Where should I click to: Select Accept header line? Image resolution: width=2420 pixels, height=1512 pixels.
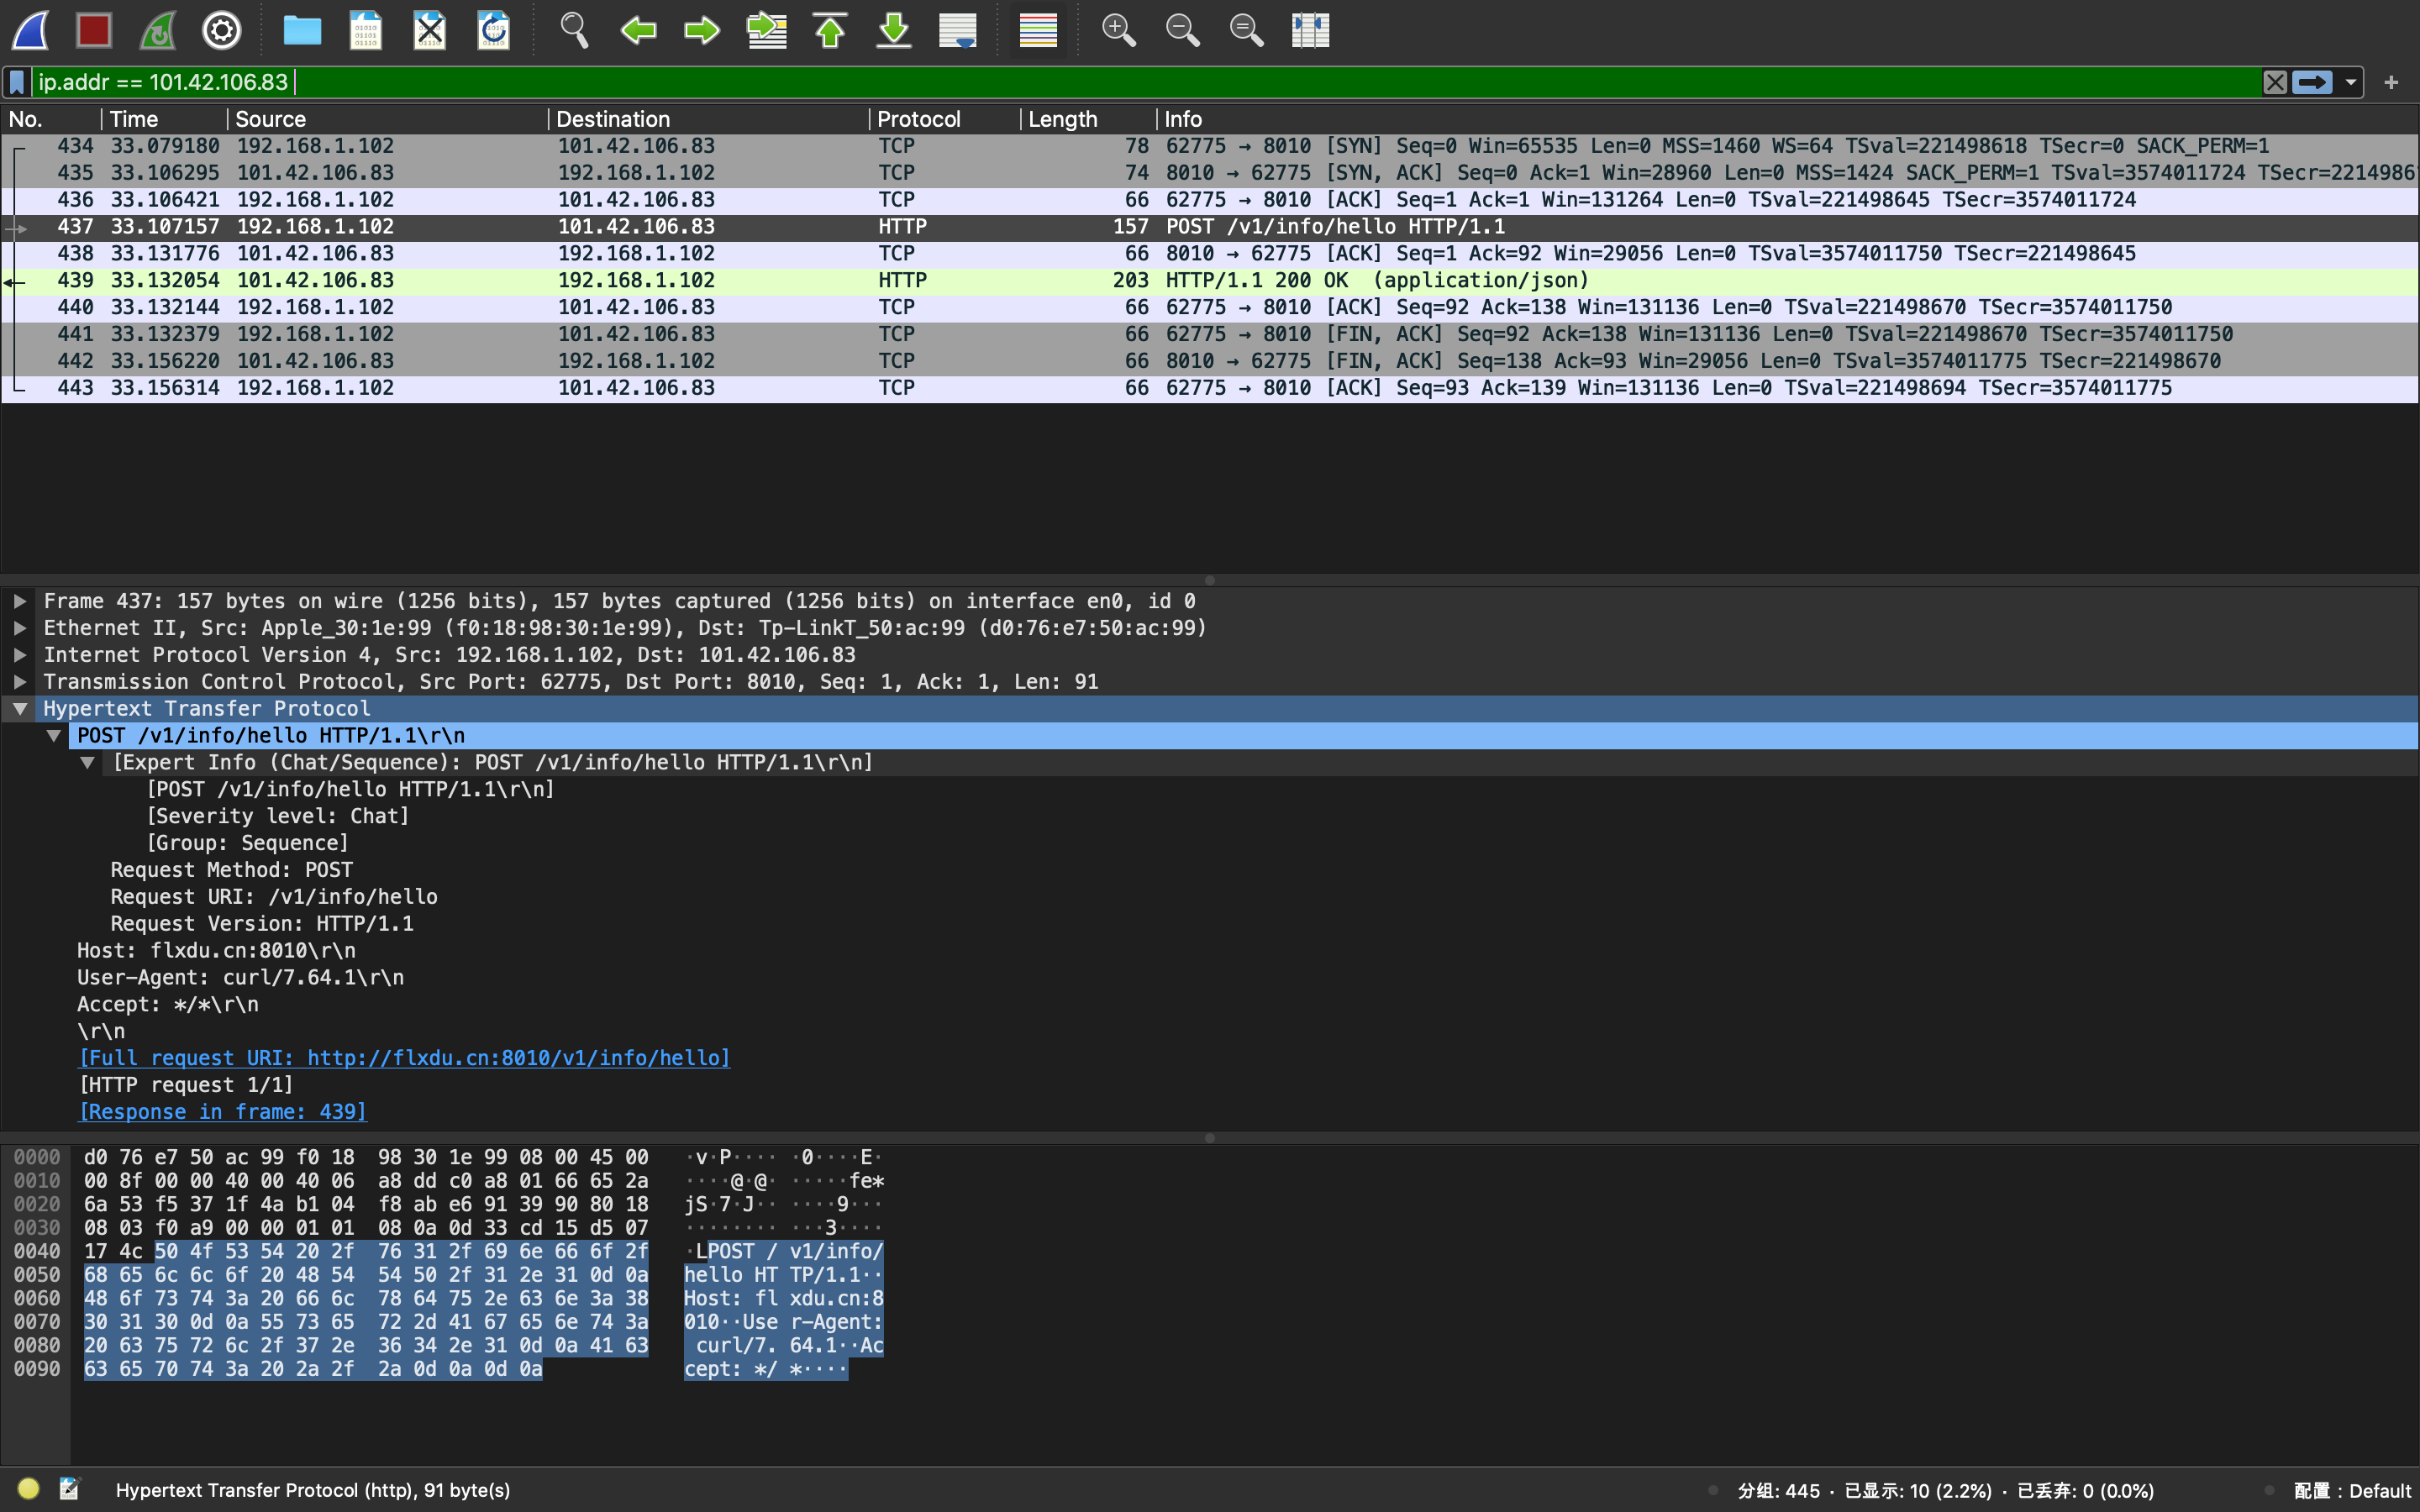pyautogui.click(x=168, y=1005)
